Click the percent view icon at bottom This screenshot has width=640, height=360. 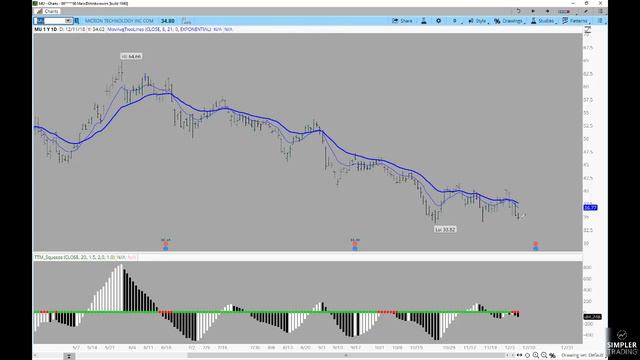coord(552,356)
